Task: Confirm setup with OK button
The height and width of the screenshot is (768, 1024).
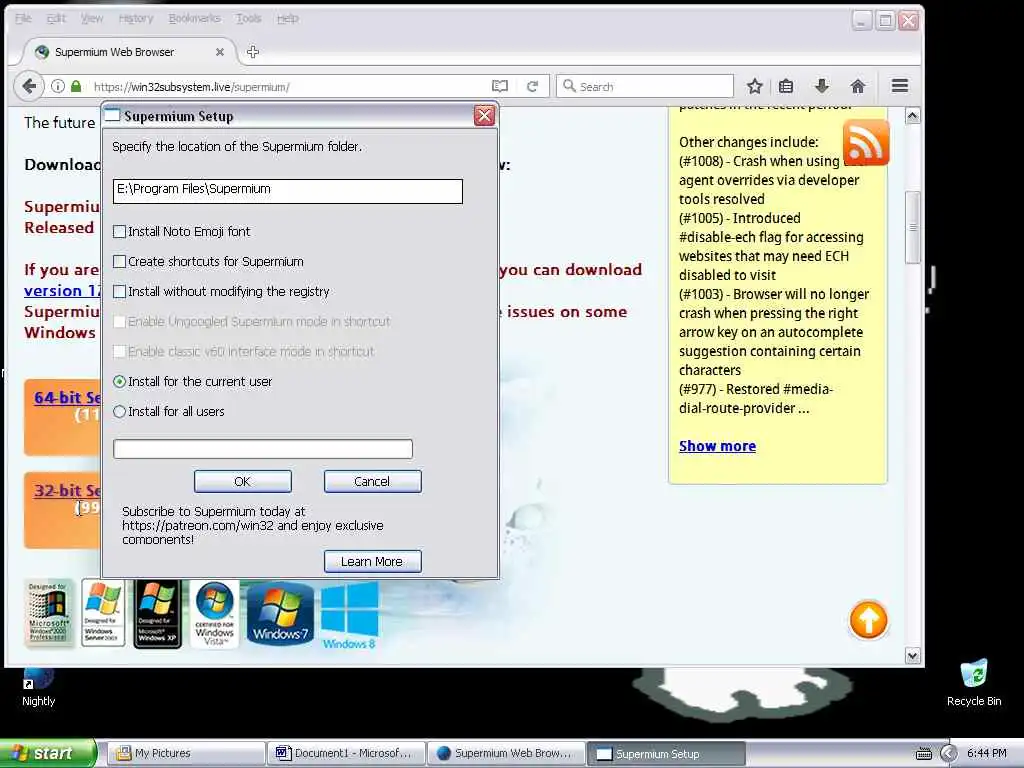Action: tap(242, 481)
